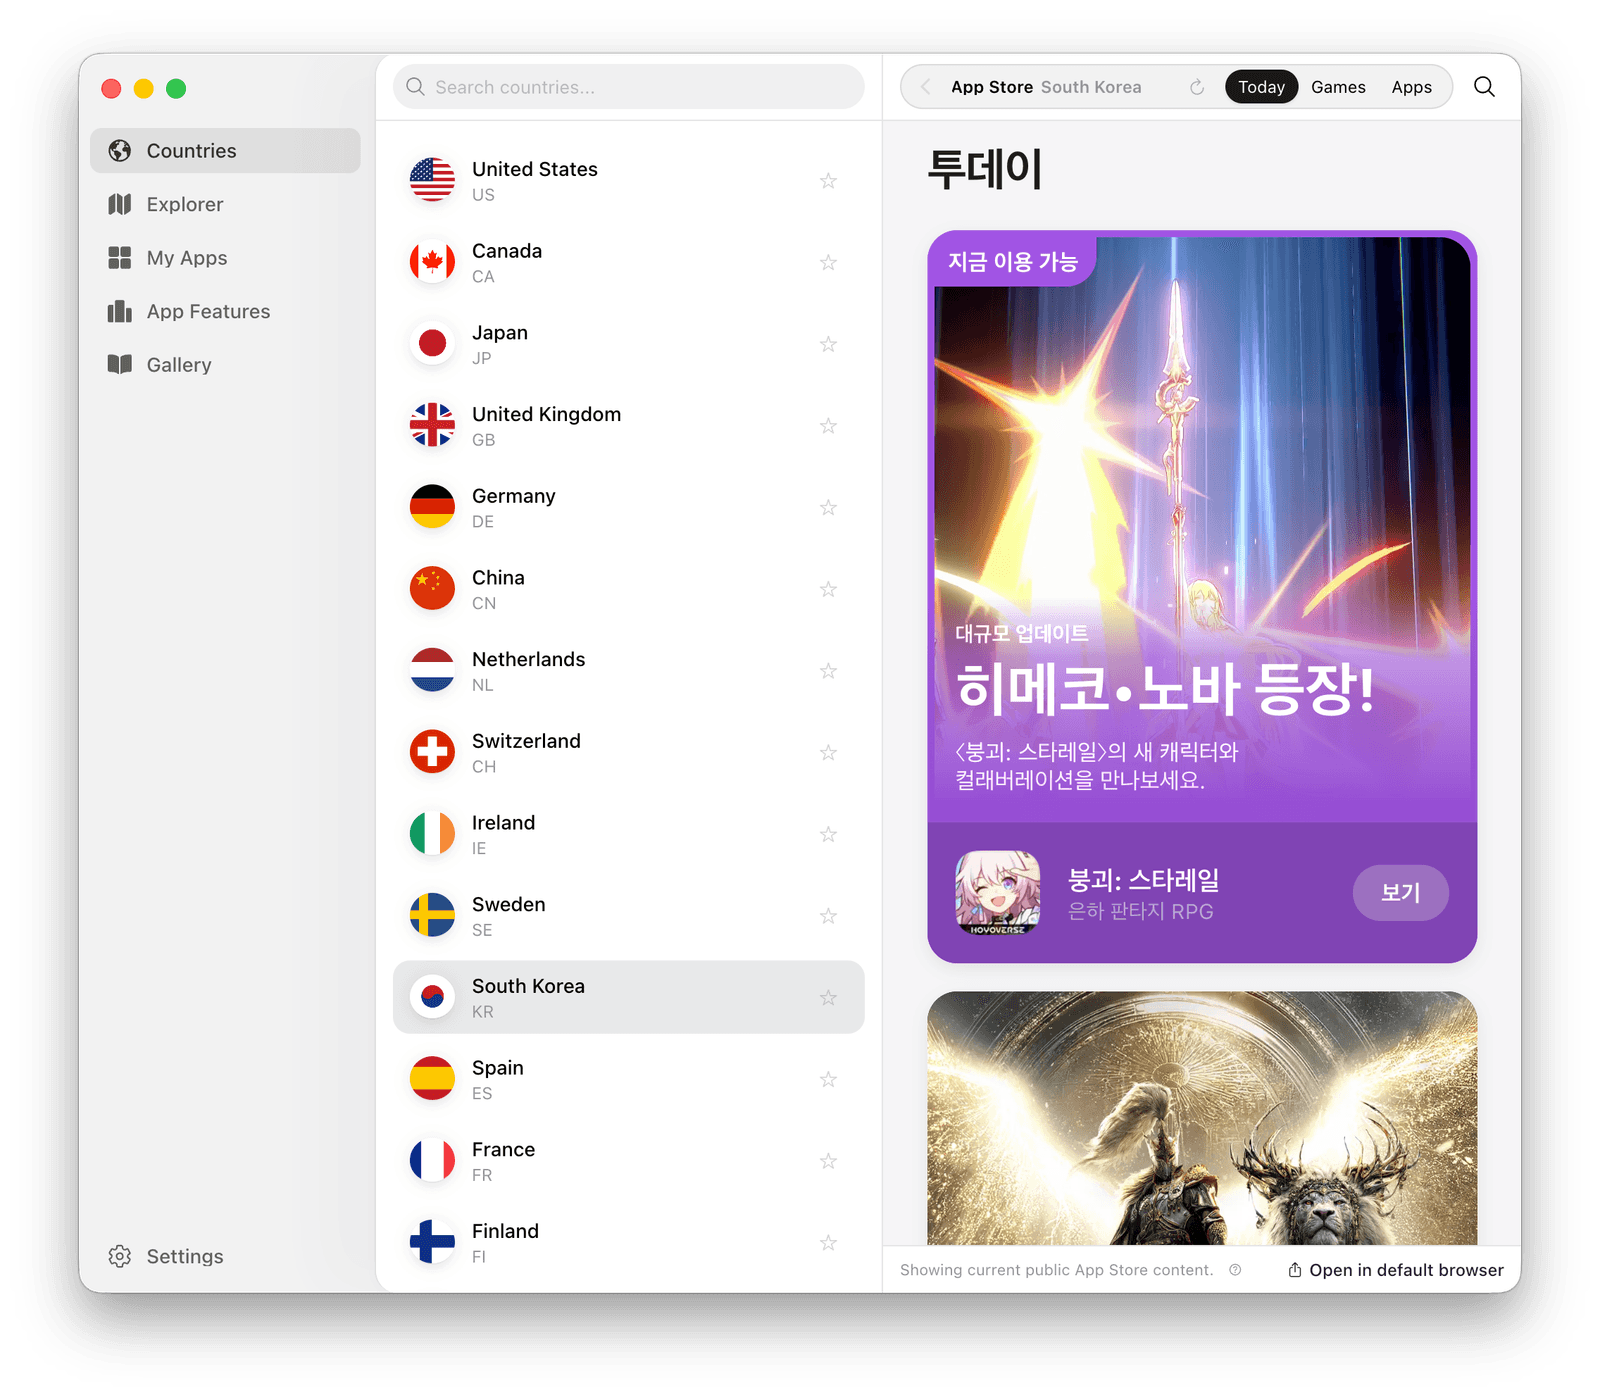Select the Sweden row label
The image size is (1600, 1397).
click(x=509, y=904)
